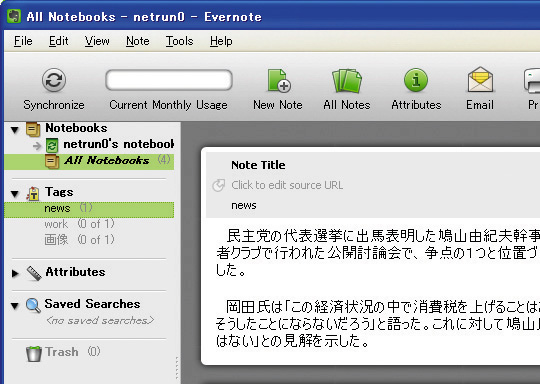
Task: Click the Current Monthly Usage bar
Action: point(169,80)
